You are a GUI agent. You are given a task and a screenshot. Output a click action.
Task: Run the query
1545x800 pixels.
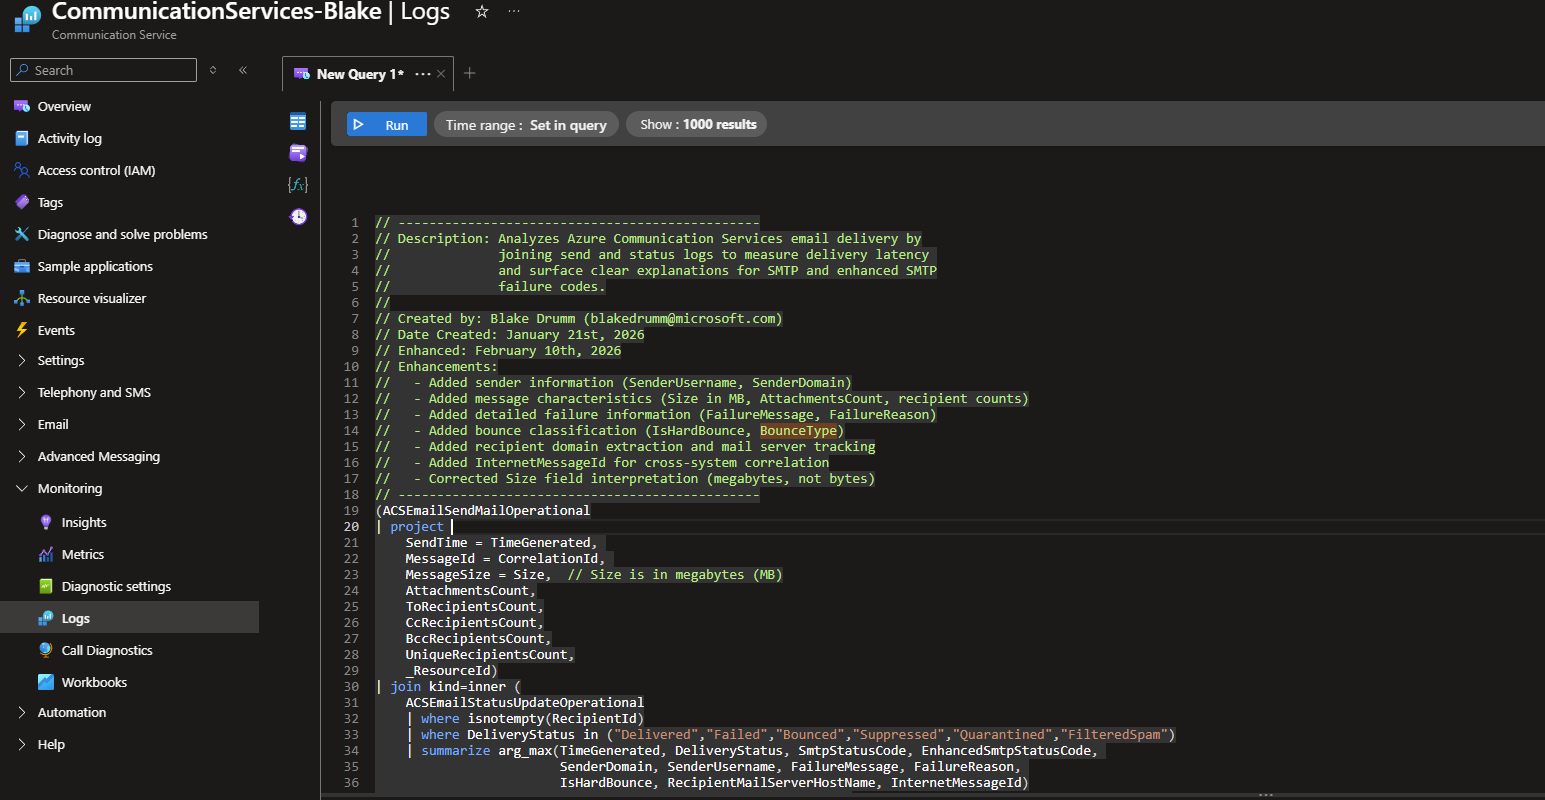click(x=386, y=125)
